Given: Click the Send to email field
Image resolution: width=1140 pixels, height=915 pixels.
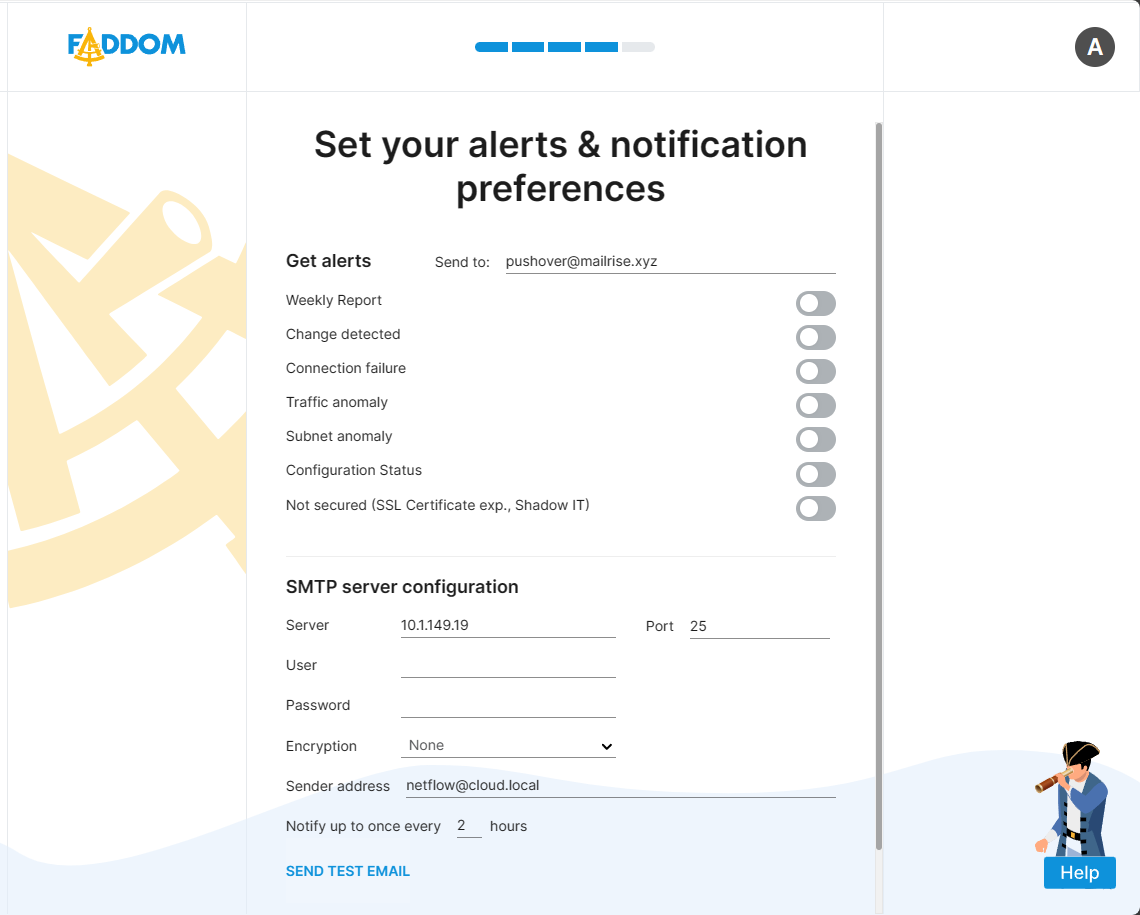Looking at the screenshot, I should (670, 262).
